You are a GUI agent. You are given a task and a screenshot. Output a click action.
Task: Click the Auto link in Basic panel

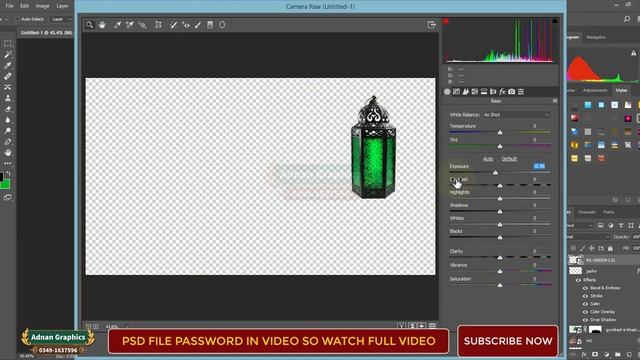pyautogui.click(x=488, y=159)
